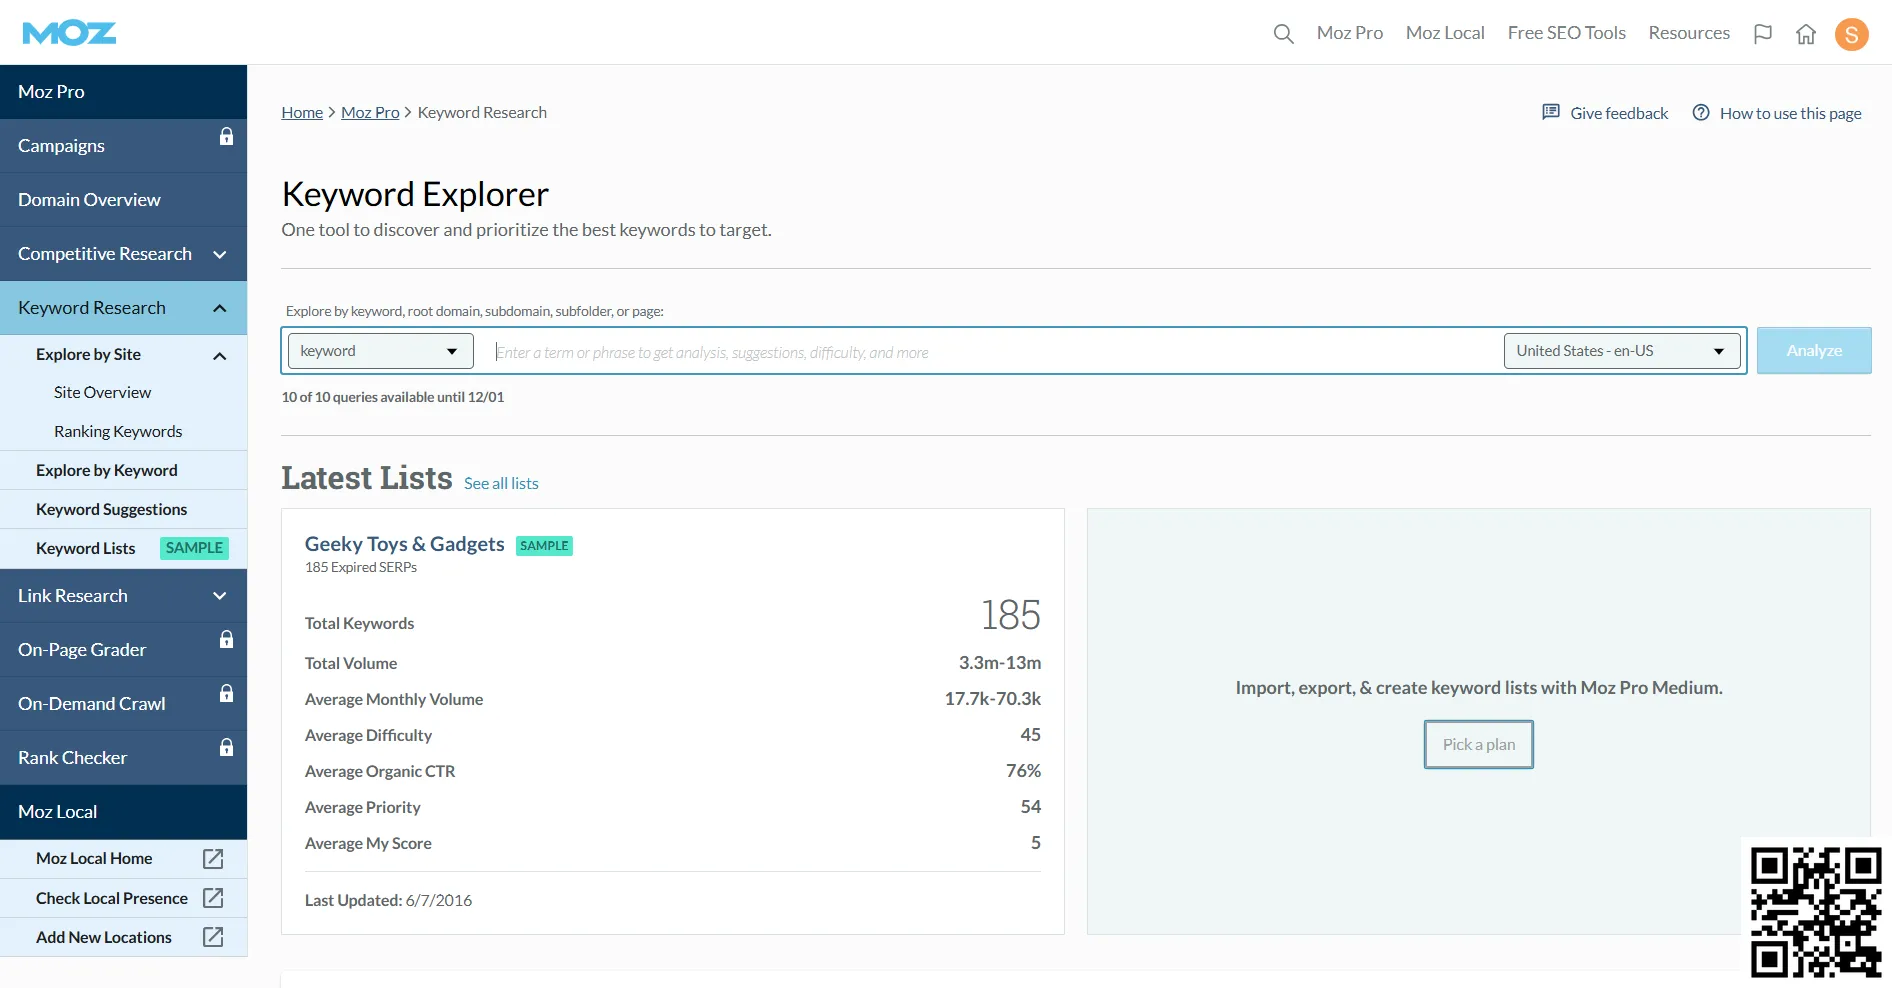1892x988 pixels.
Task: Click See all lists link
Action: (501, 483)
